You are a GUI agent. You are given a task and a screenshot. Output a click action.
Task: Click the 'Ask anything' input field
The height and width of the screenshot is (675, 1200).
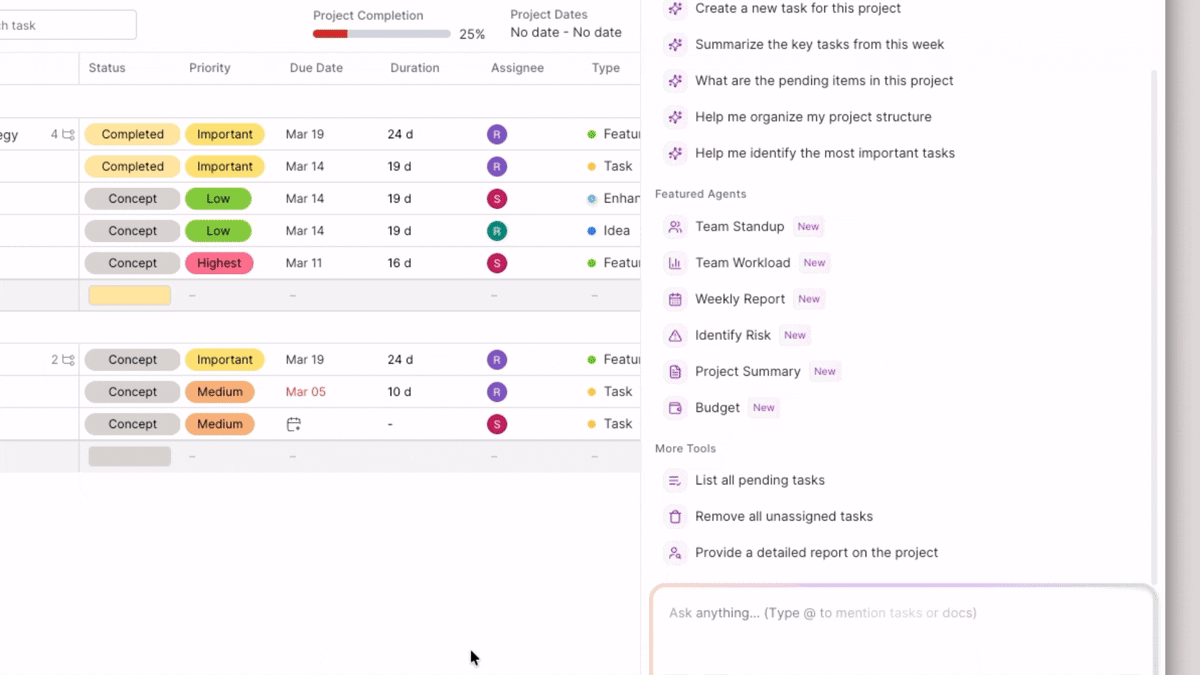(900, 613)
